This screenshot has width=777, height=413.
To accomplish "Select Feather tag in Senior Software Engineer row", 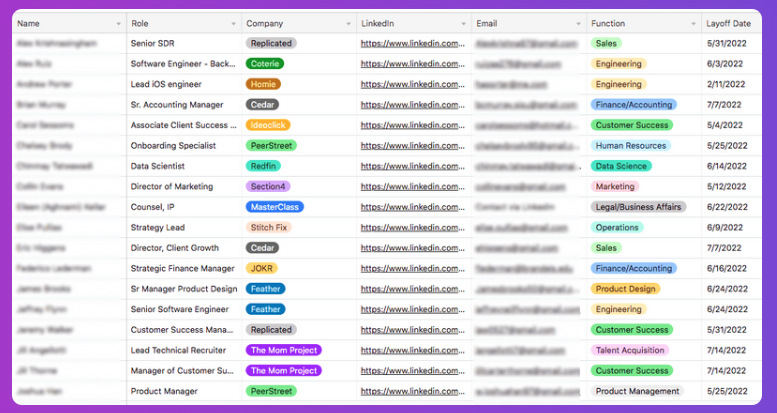I will (x=266, y=309).
